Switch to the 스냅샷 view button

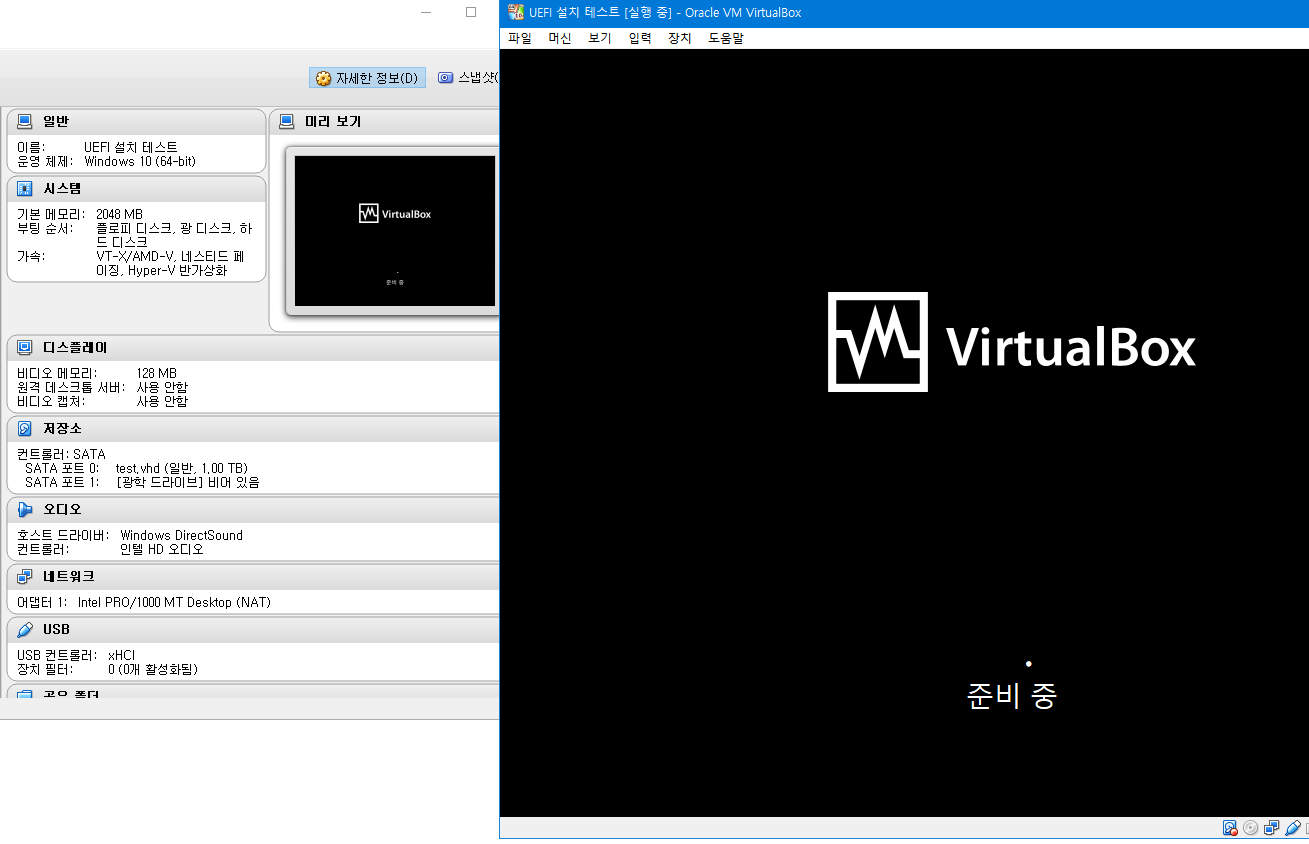click(467, 78)
